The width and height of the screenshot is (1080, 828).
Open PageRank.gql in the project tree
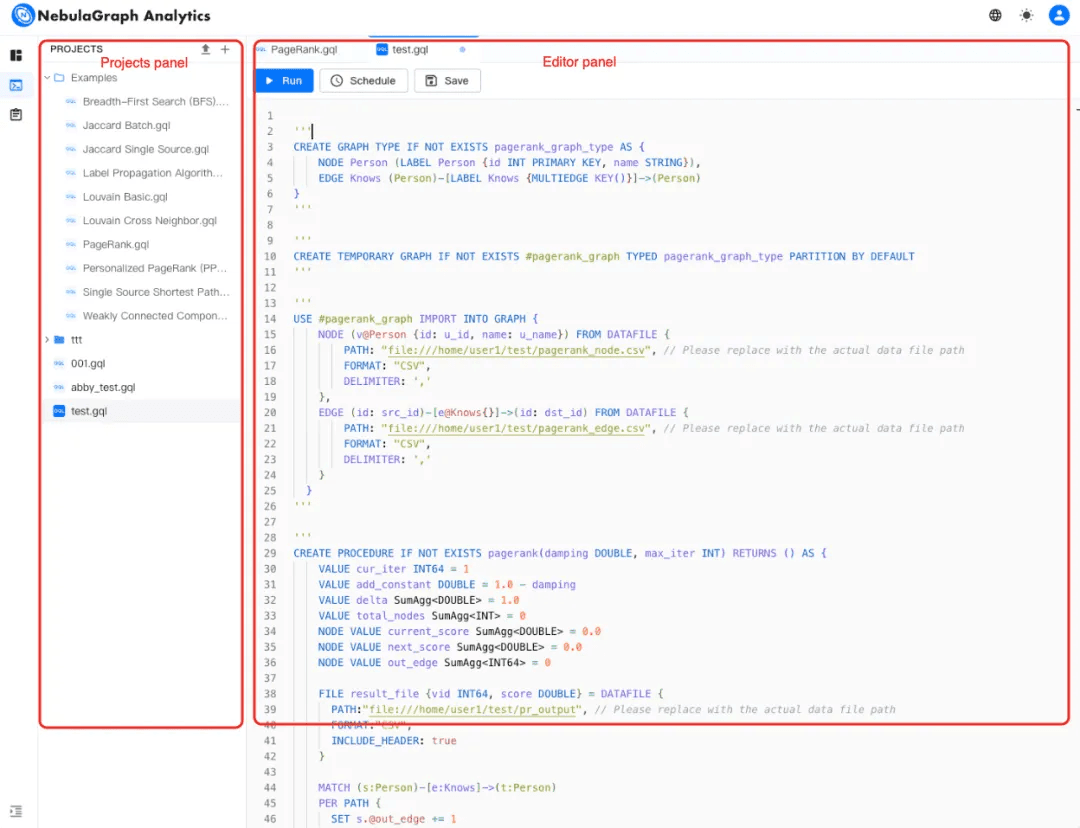pos(116,245)
